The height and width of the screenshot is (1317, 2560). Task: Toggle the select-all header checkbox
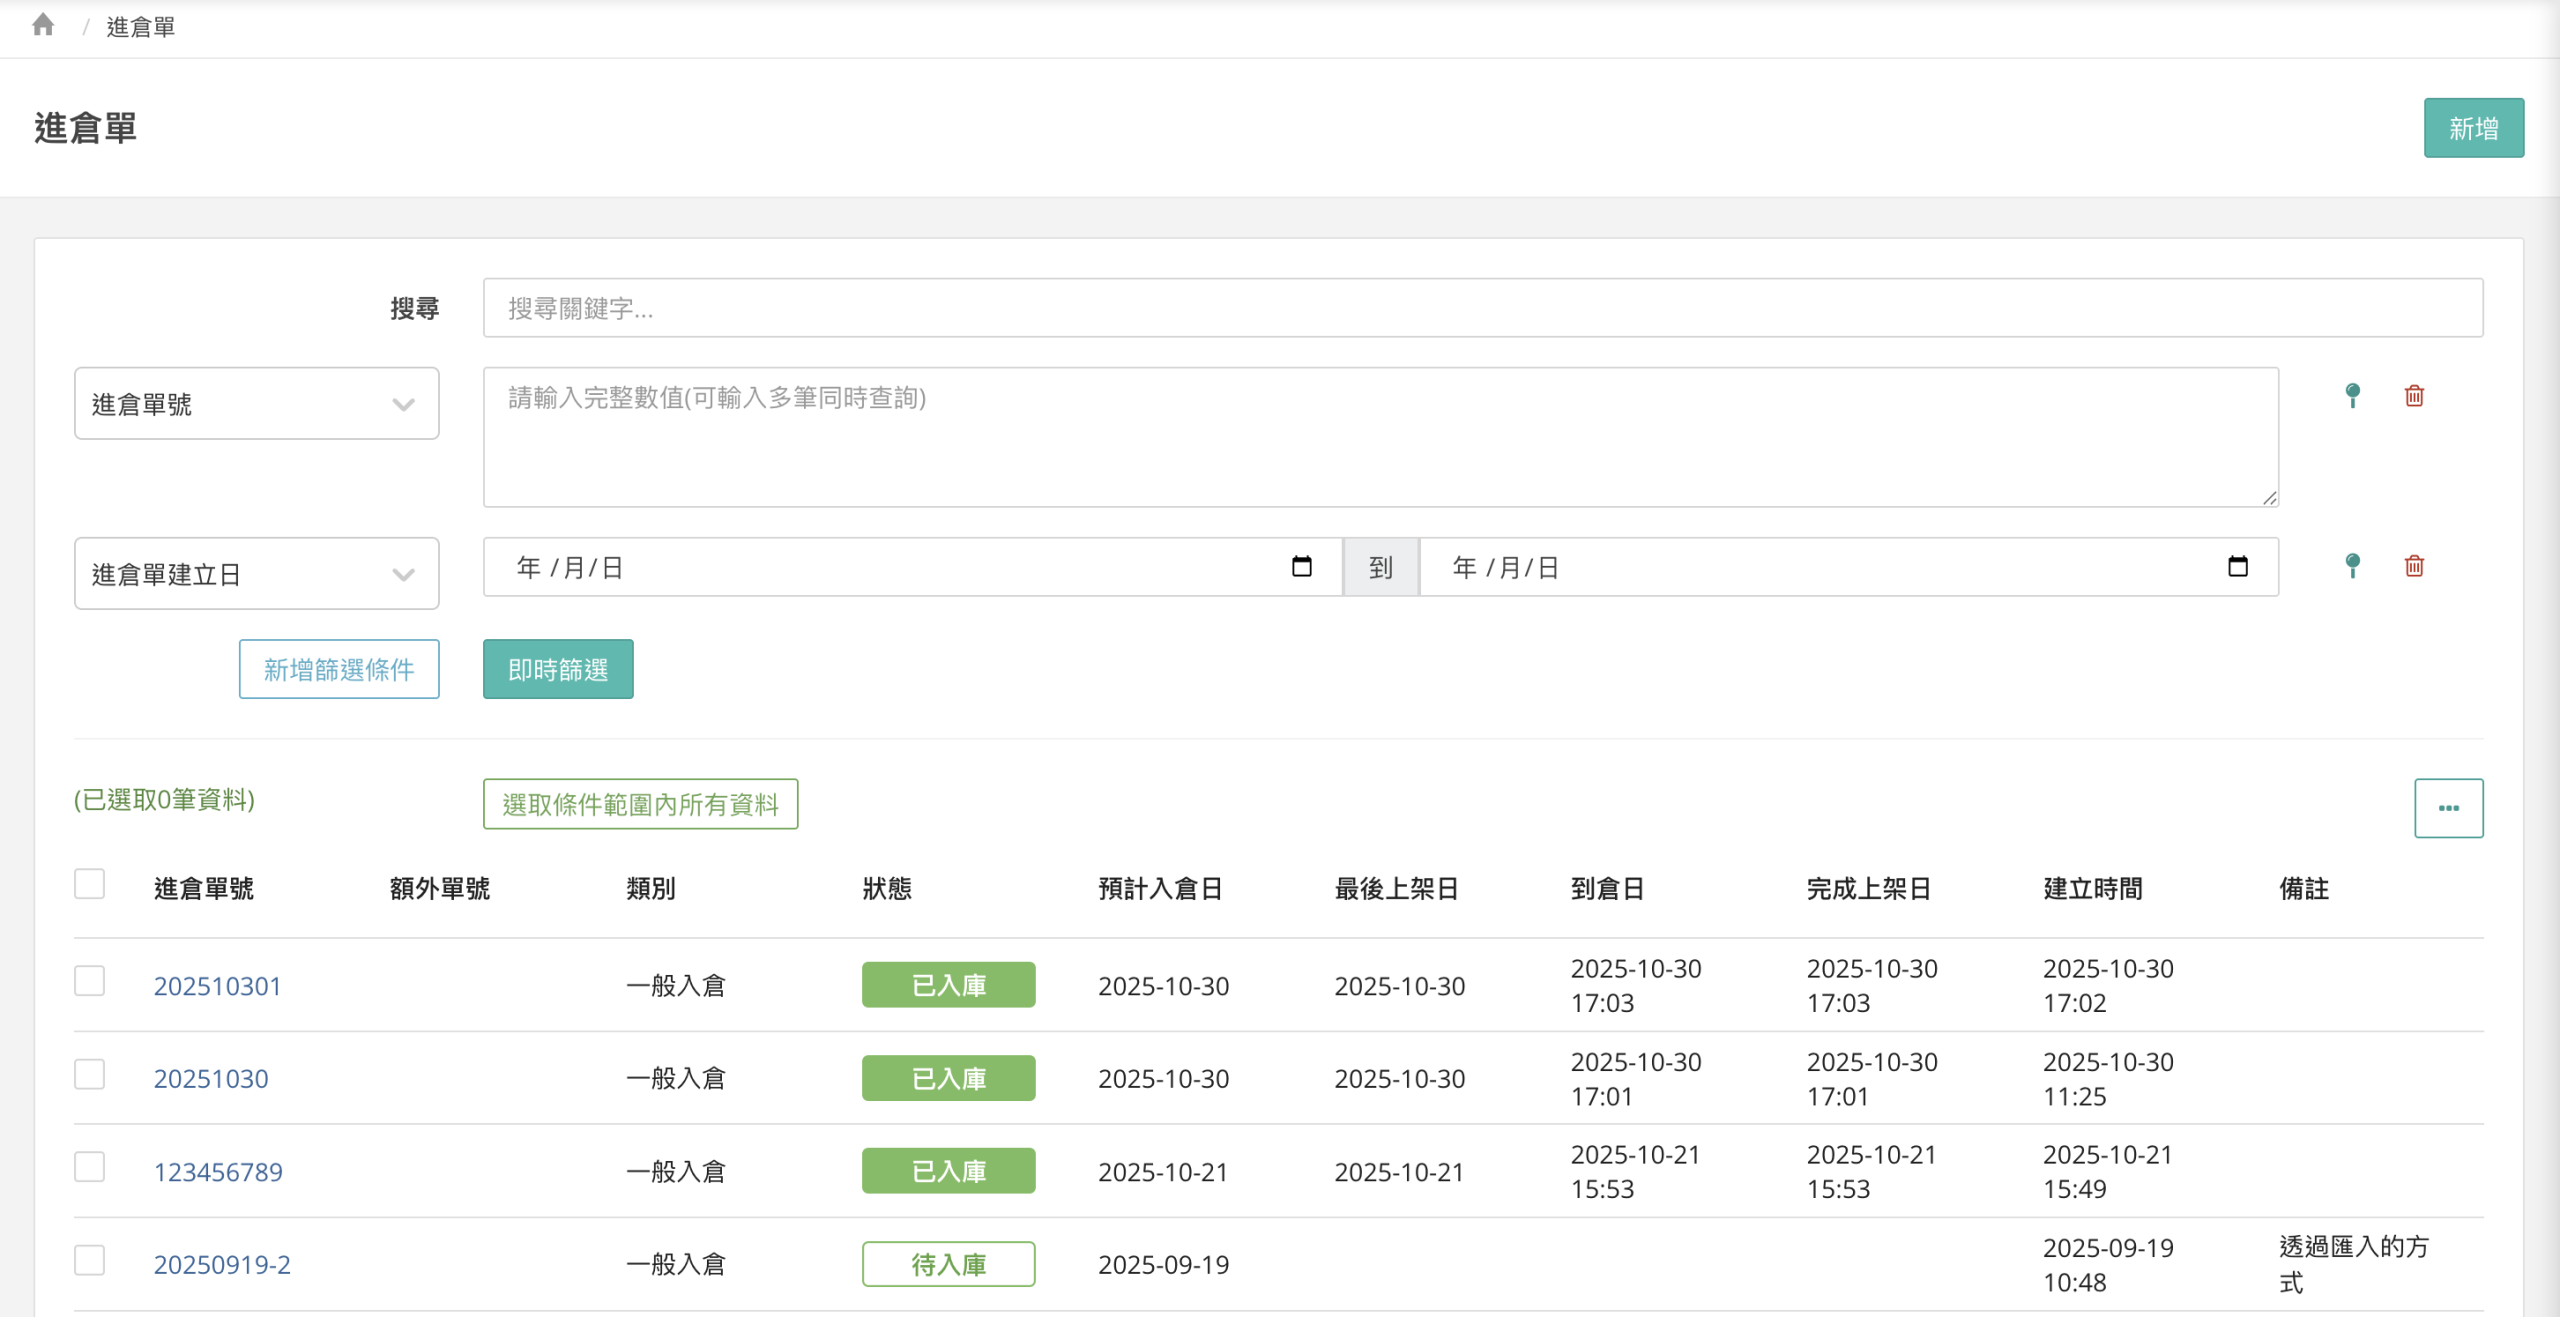(90, 884)
